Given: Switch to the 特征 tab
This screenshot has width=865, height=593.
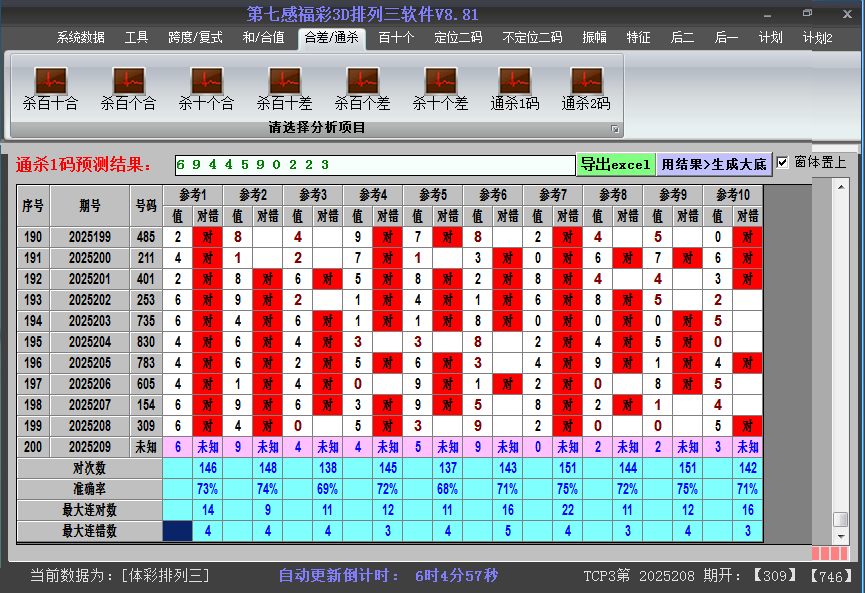Looking at the screenshot, I should 638,38.
